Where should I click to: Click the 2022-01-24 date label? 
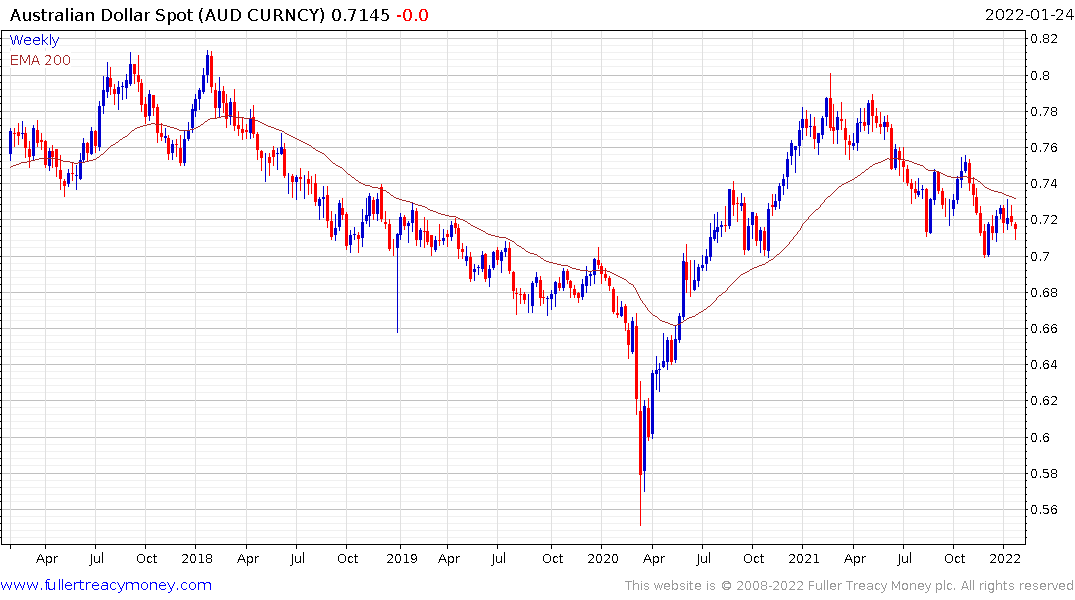click(1028, 15)
